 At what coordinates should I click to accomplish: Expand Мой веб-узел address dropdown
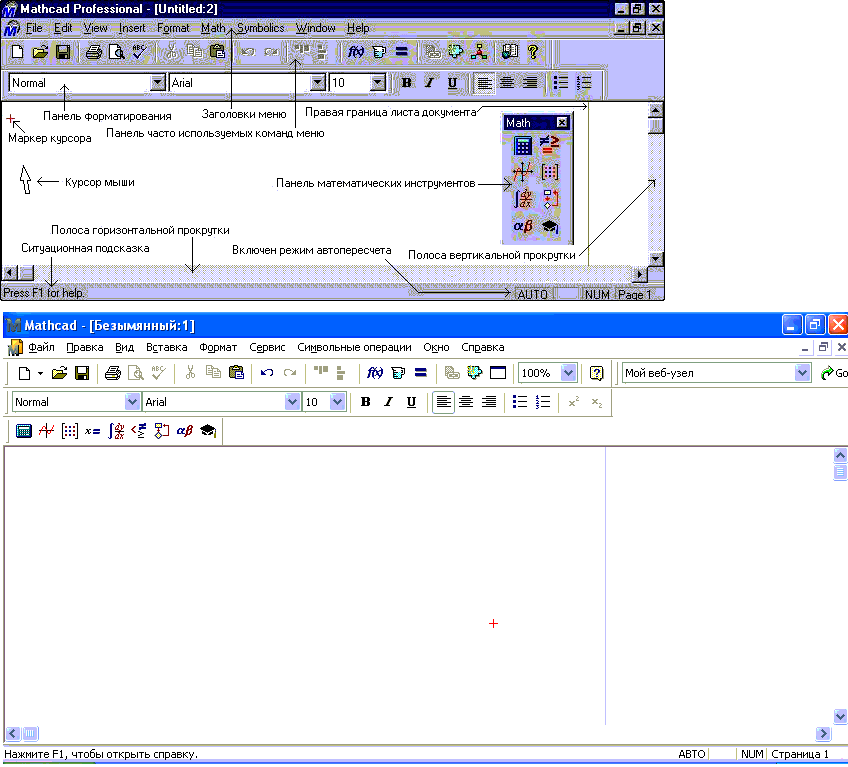click(803, 373)
